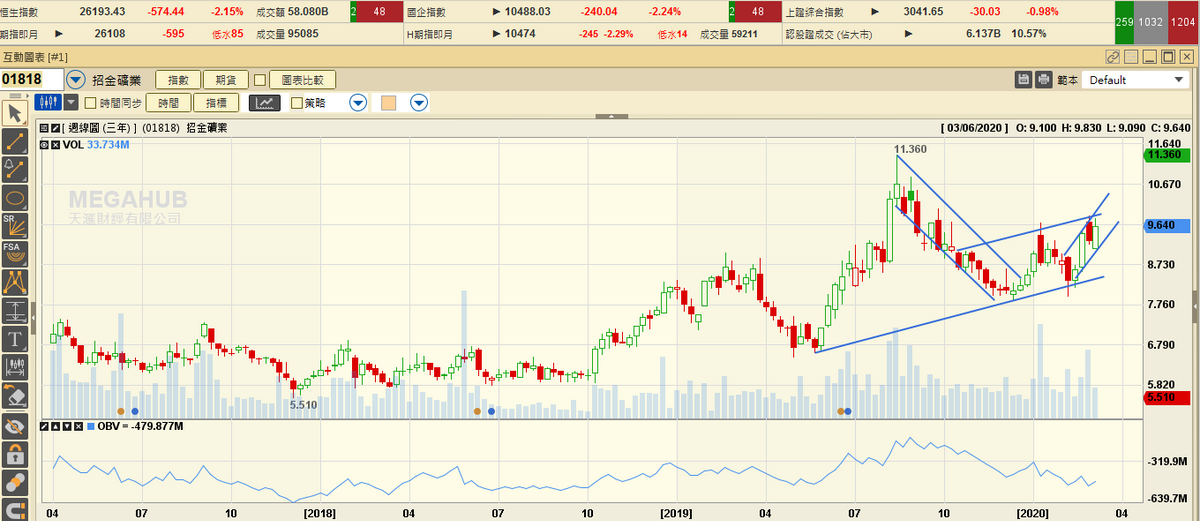This screenshot has height=521, width=1200.
Task: Click stock code input field 01818
Action: click(32, 80)
